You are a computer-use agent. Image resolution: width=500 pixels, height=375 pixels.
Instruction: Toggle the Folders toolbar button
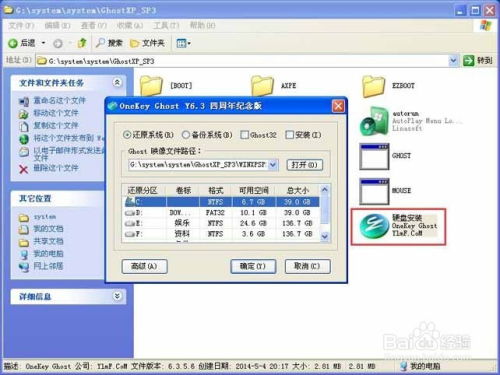tap(147, 43)
